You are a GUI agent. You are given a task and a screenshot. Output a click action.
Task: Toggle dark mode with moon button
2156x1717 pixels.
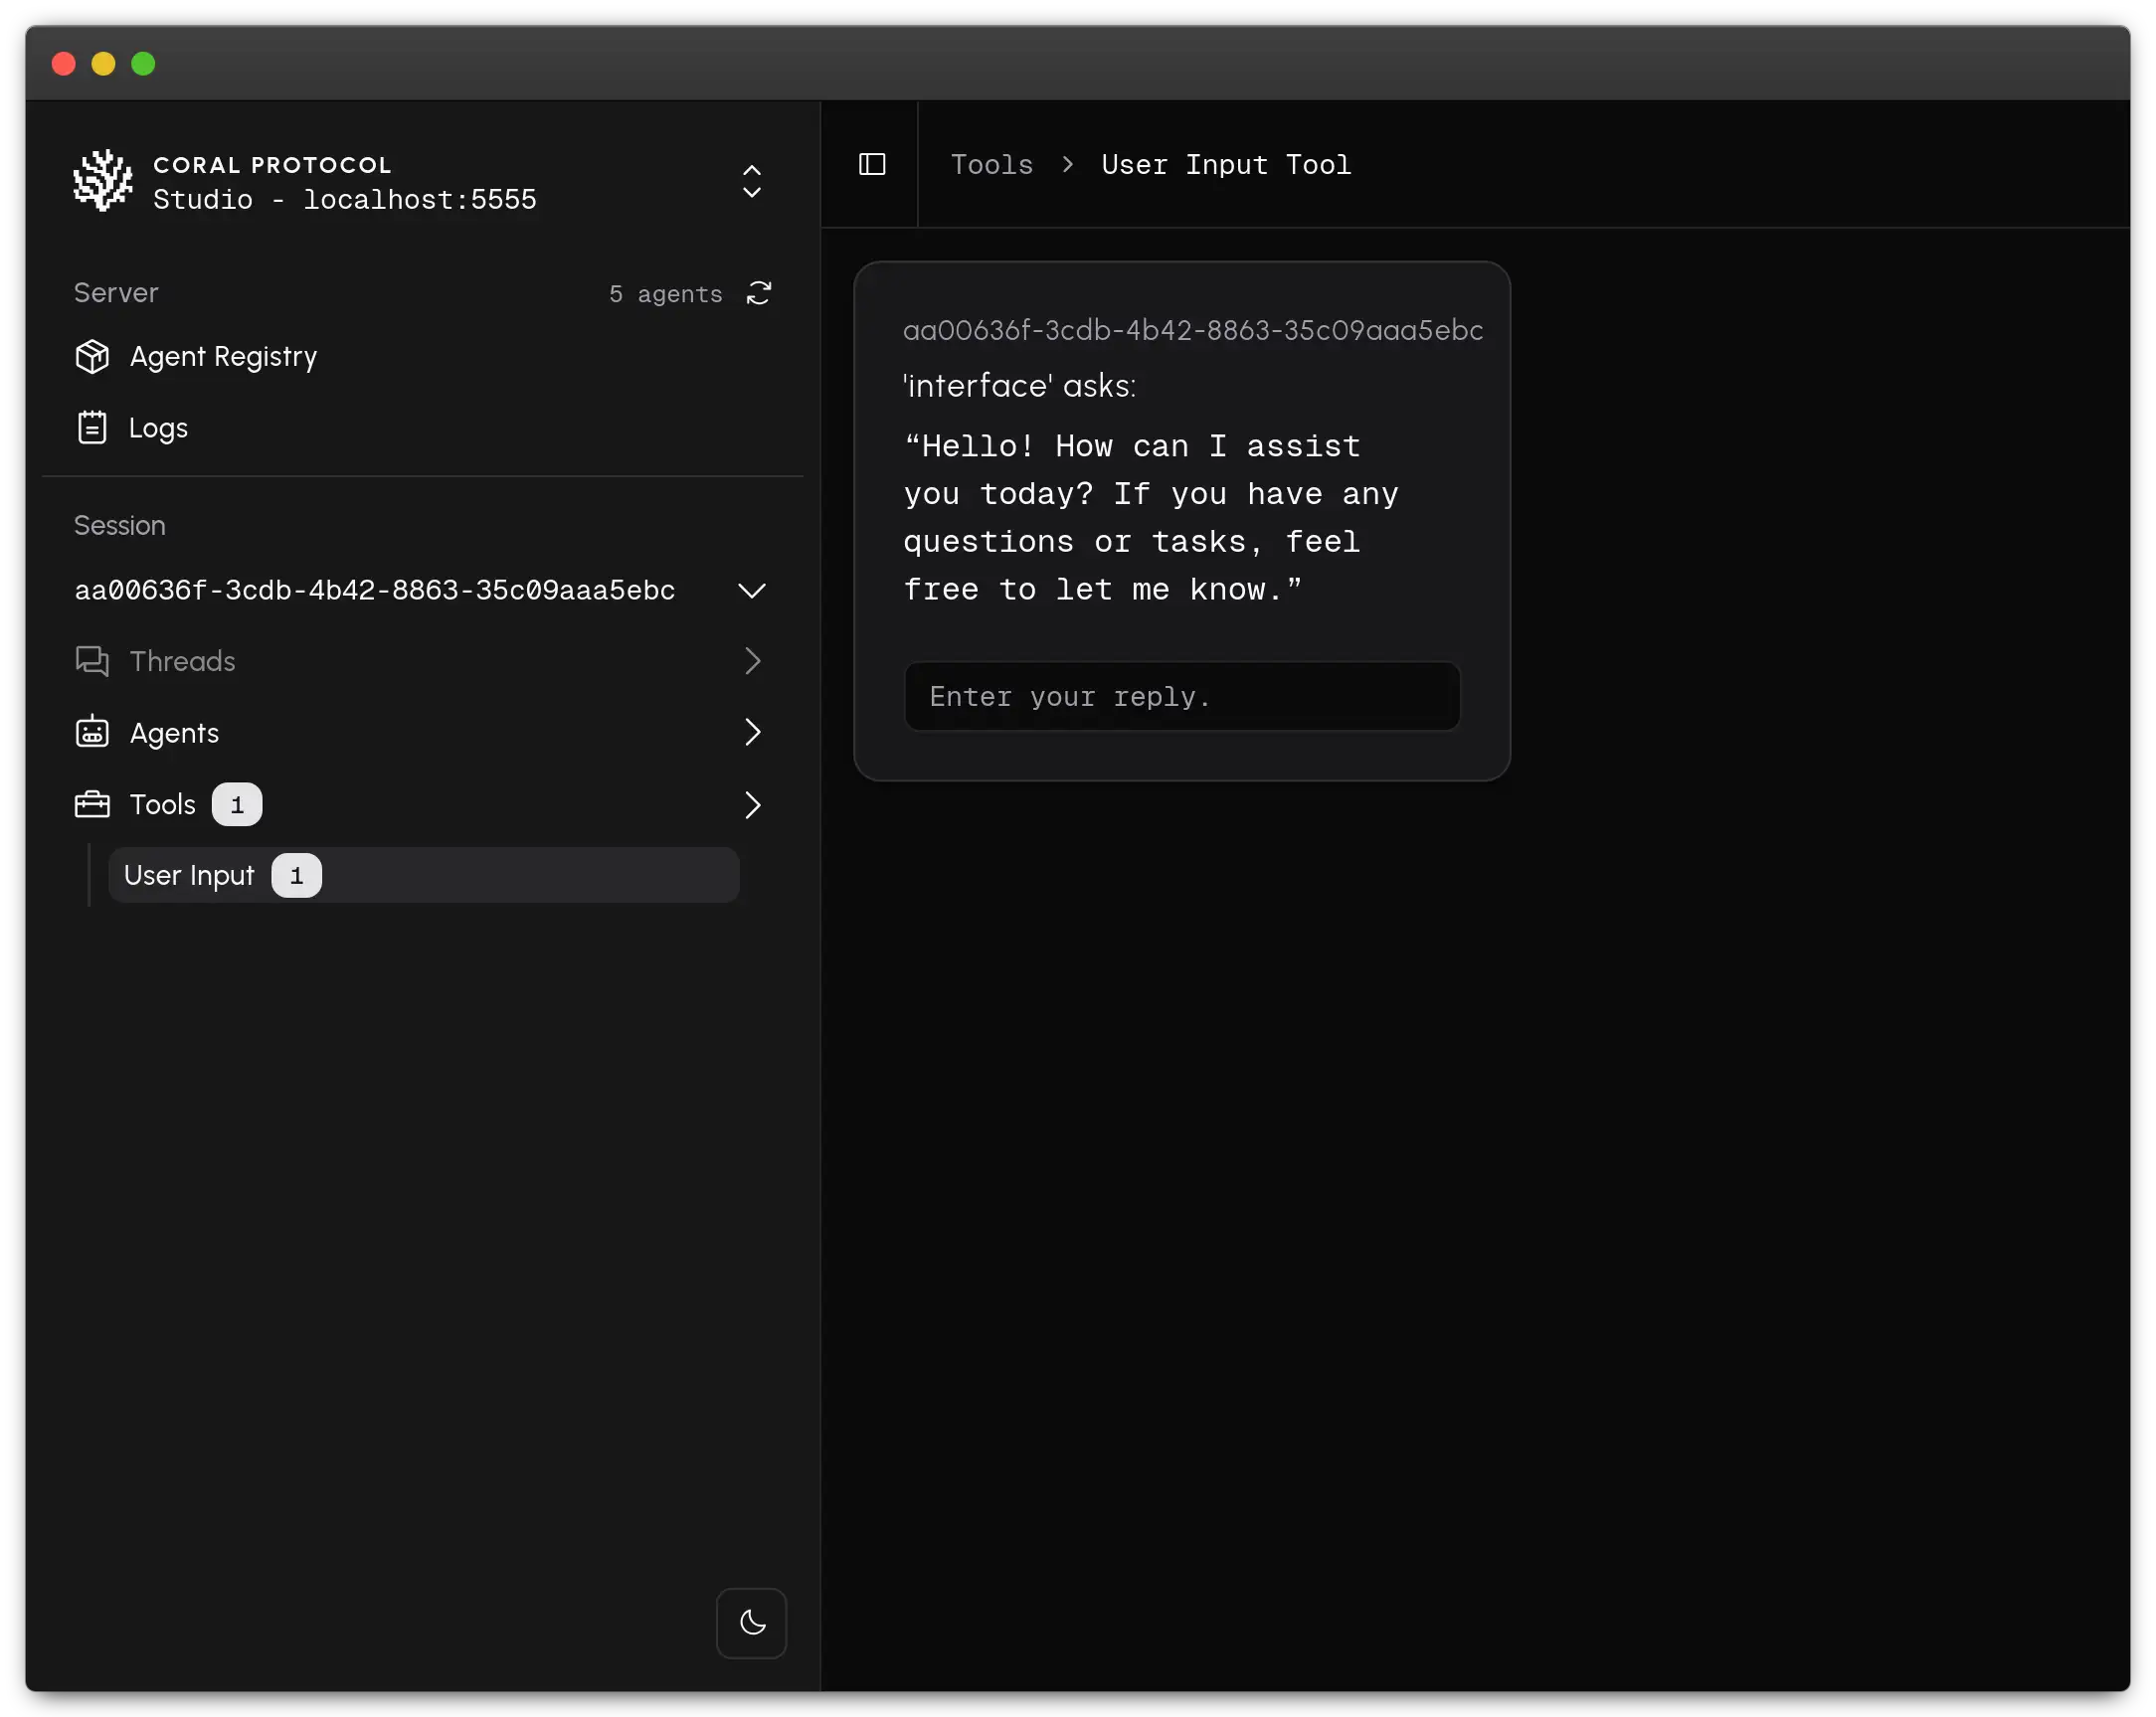pos(752,1622)
